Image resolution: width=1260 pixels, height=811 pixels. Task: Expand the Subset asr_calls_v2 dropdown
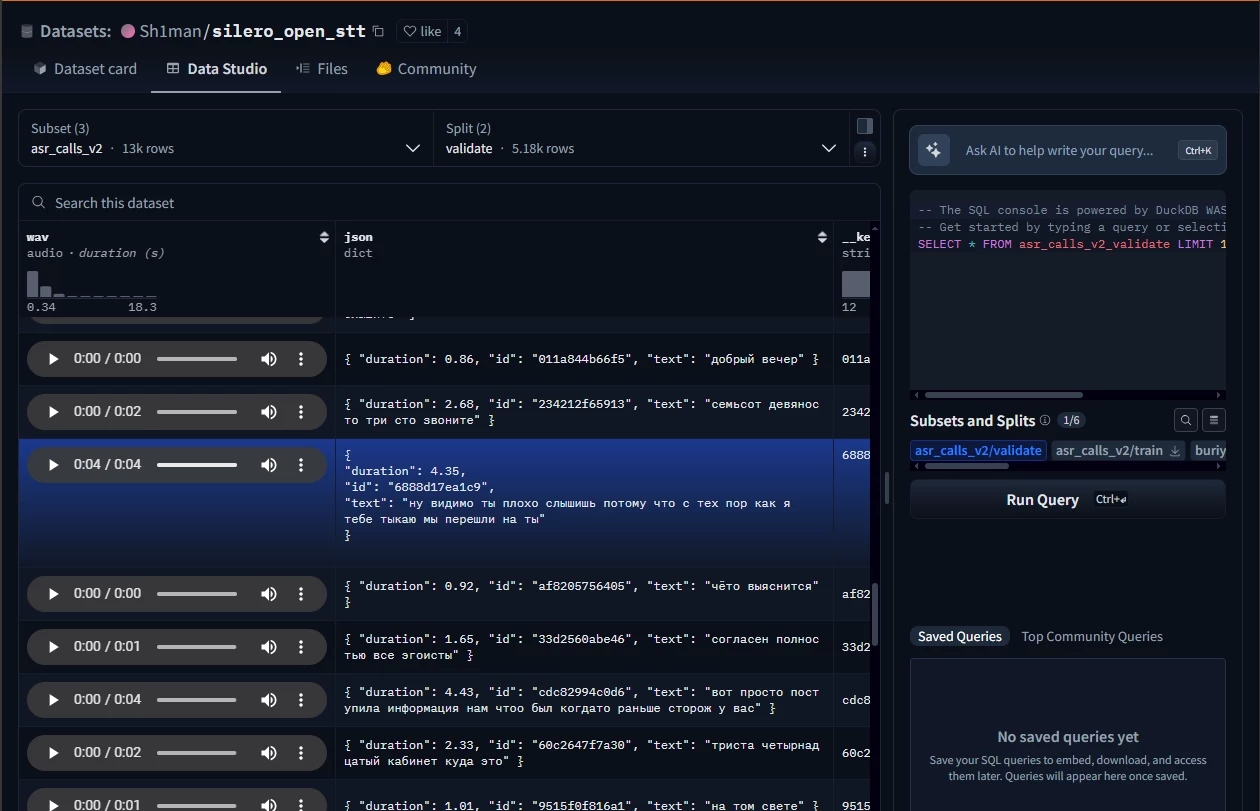point(226,138)
